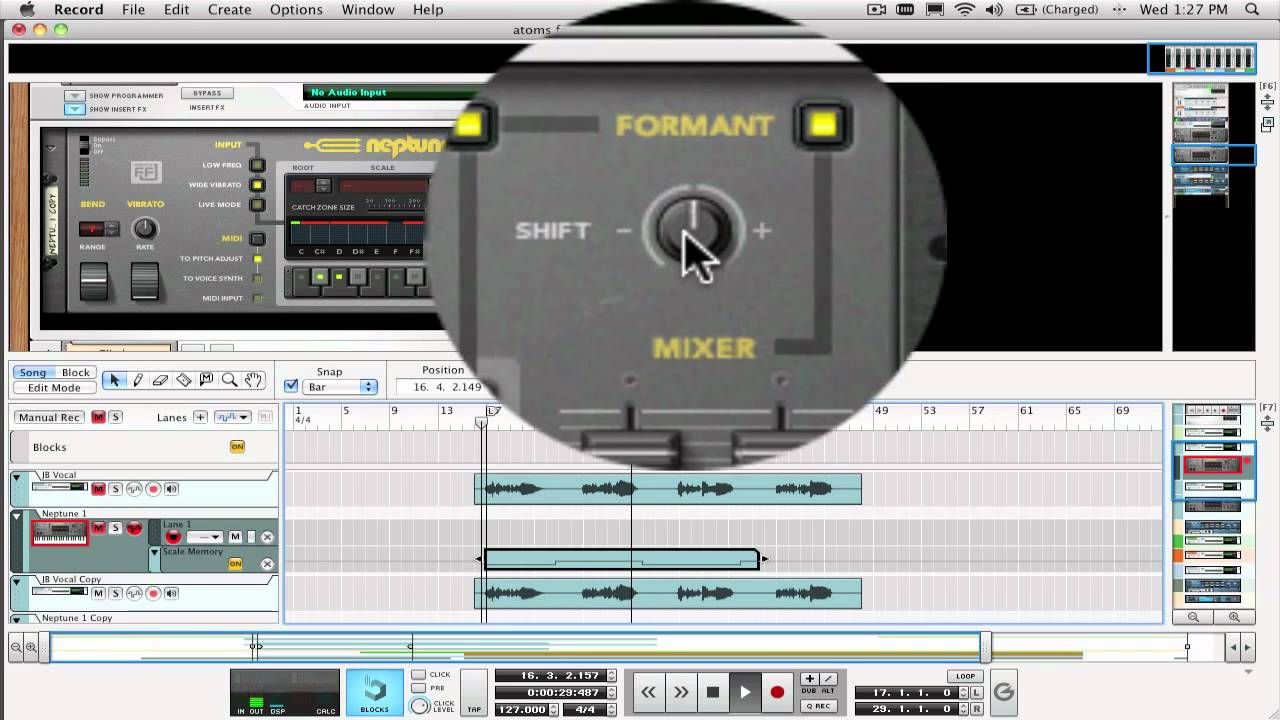The height and width of the screenshot is (720, 1280).
Task: Delete the Scale Memory lane
Action: point(267,564)
